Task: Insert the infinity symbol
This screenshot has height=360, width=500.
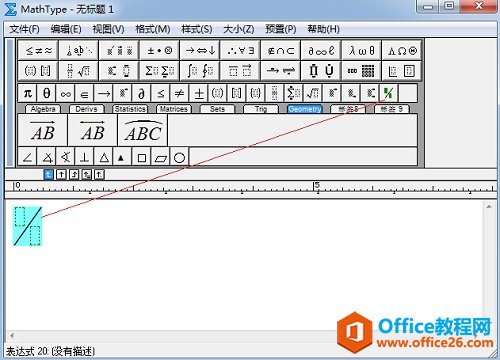Action: pos(66,93)
